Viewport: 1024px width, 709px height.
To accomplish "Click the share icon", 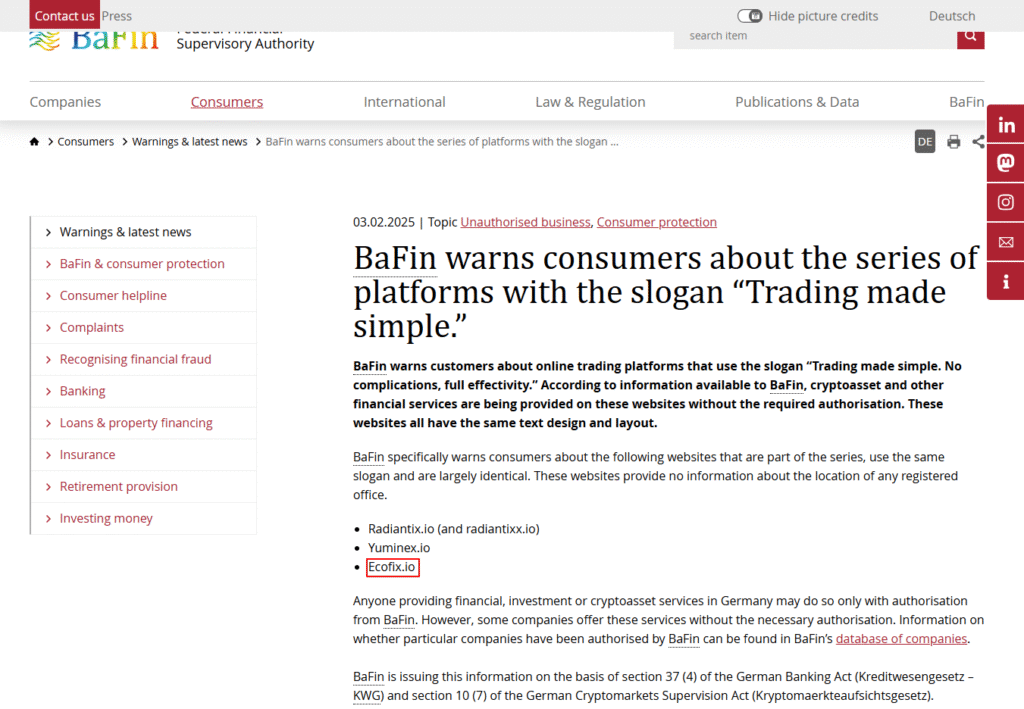I will point(978,142).
